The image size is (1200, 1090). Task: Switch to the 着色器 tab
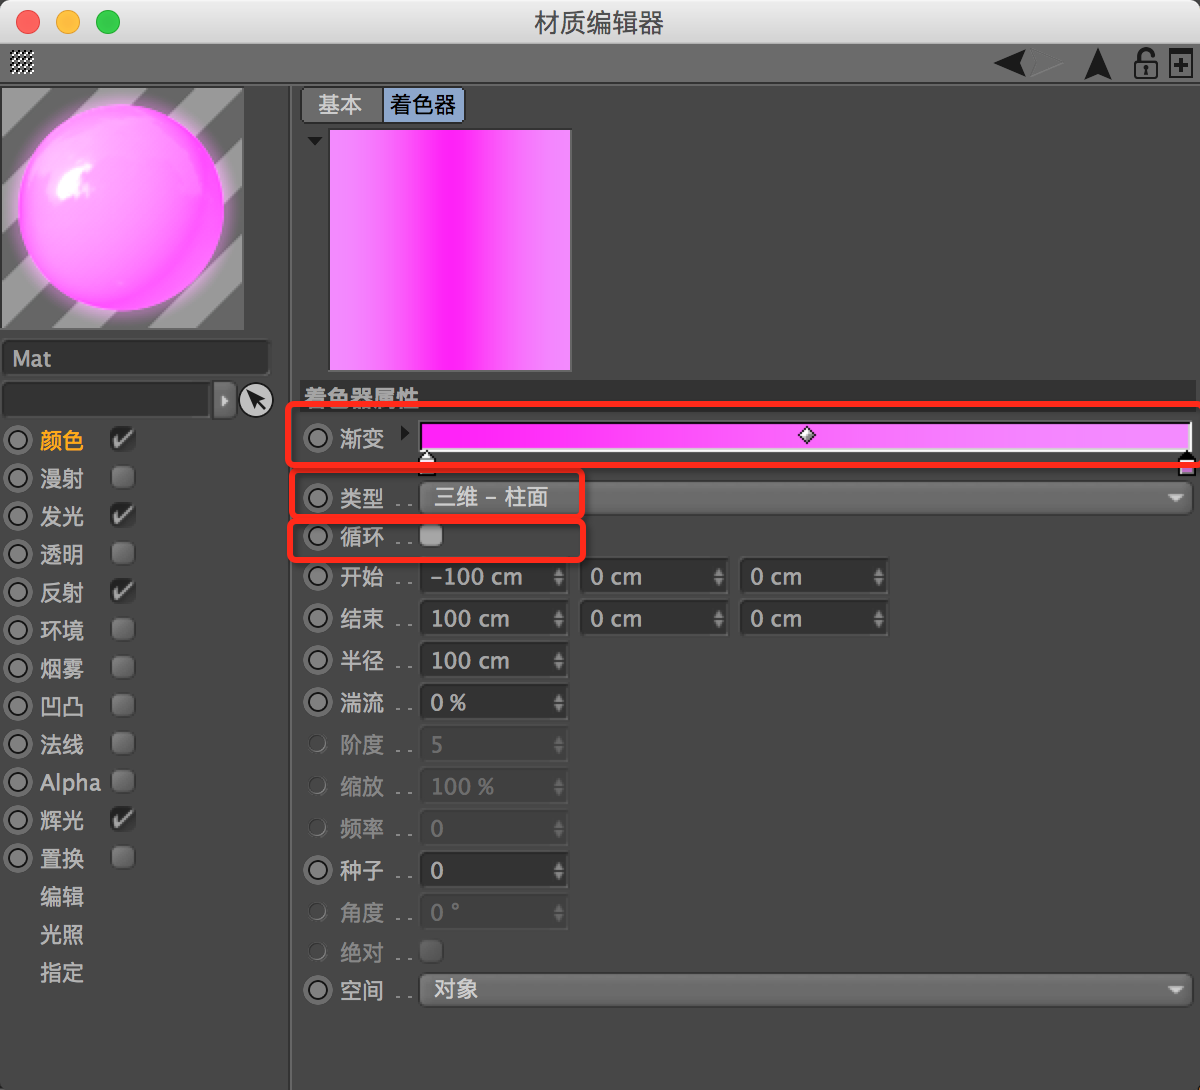point(423,105)
